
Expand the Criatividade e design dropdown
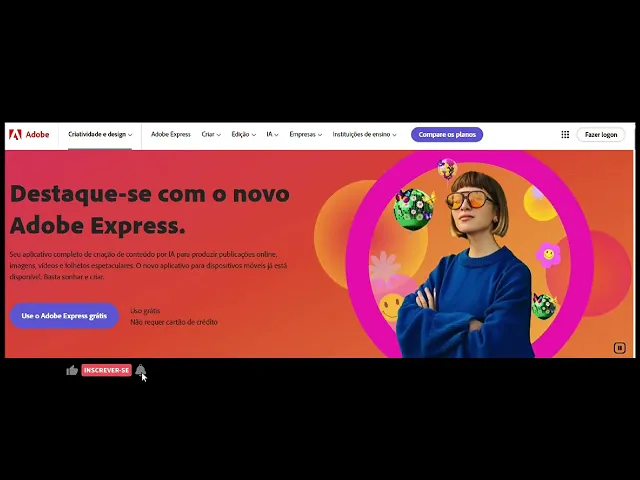(100, 134)
